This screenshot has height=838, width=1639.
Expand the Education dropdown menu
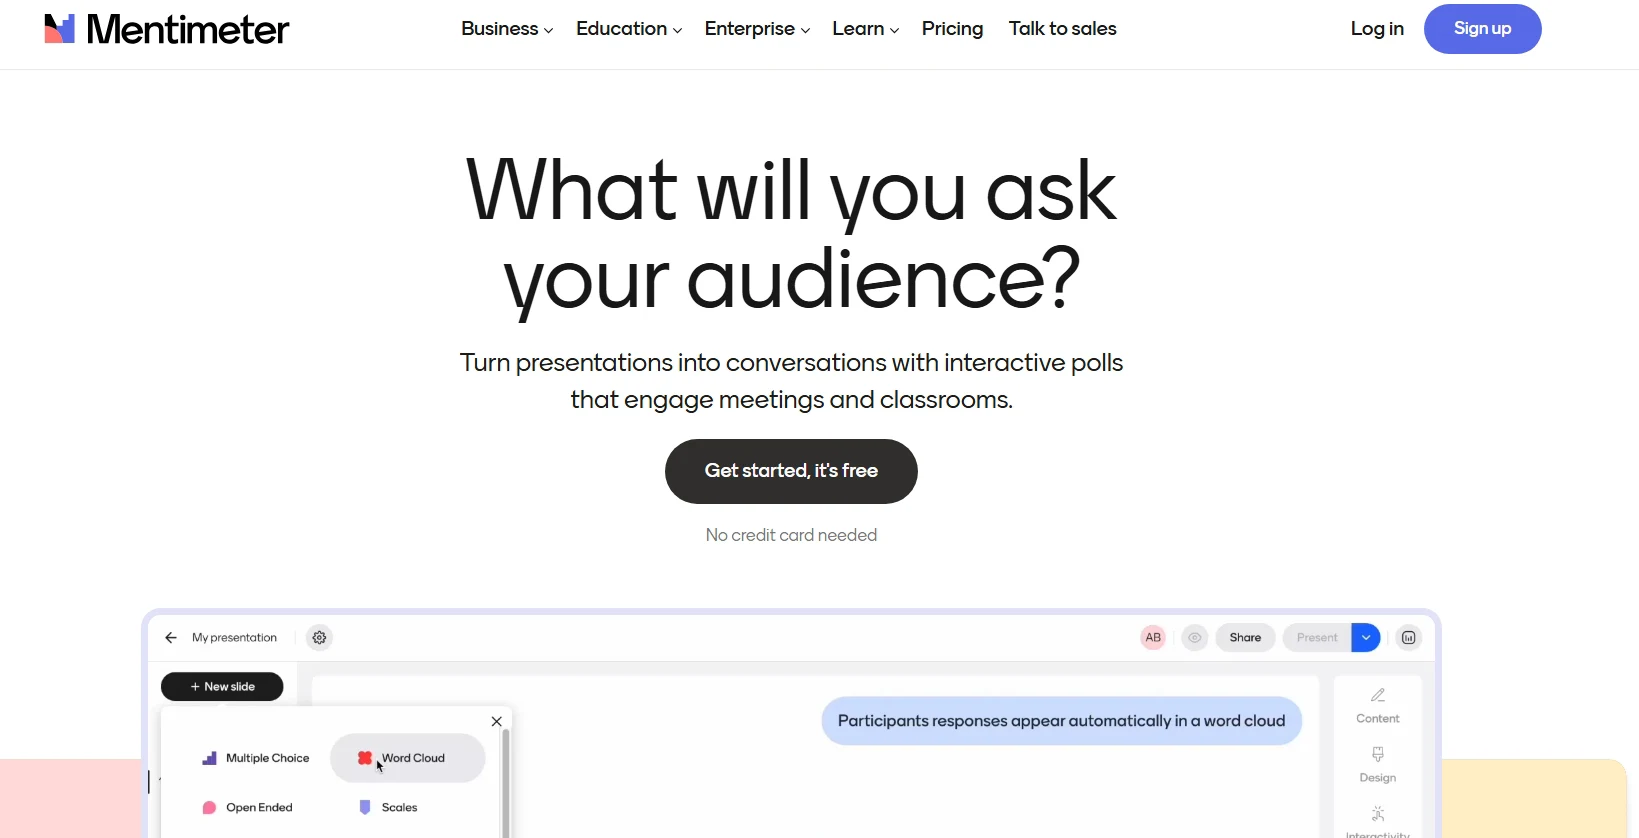click(628, 29)
